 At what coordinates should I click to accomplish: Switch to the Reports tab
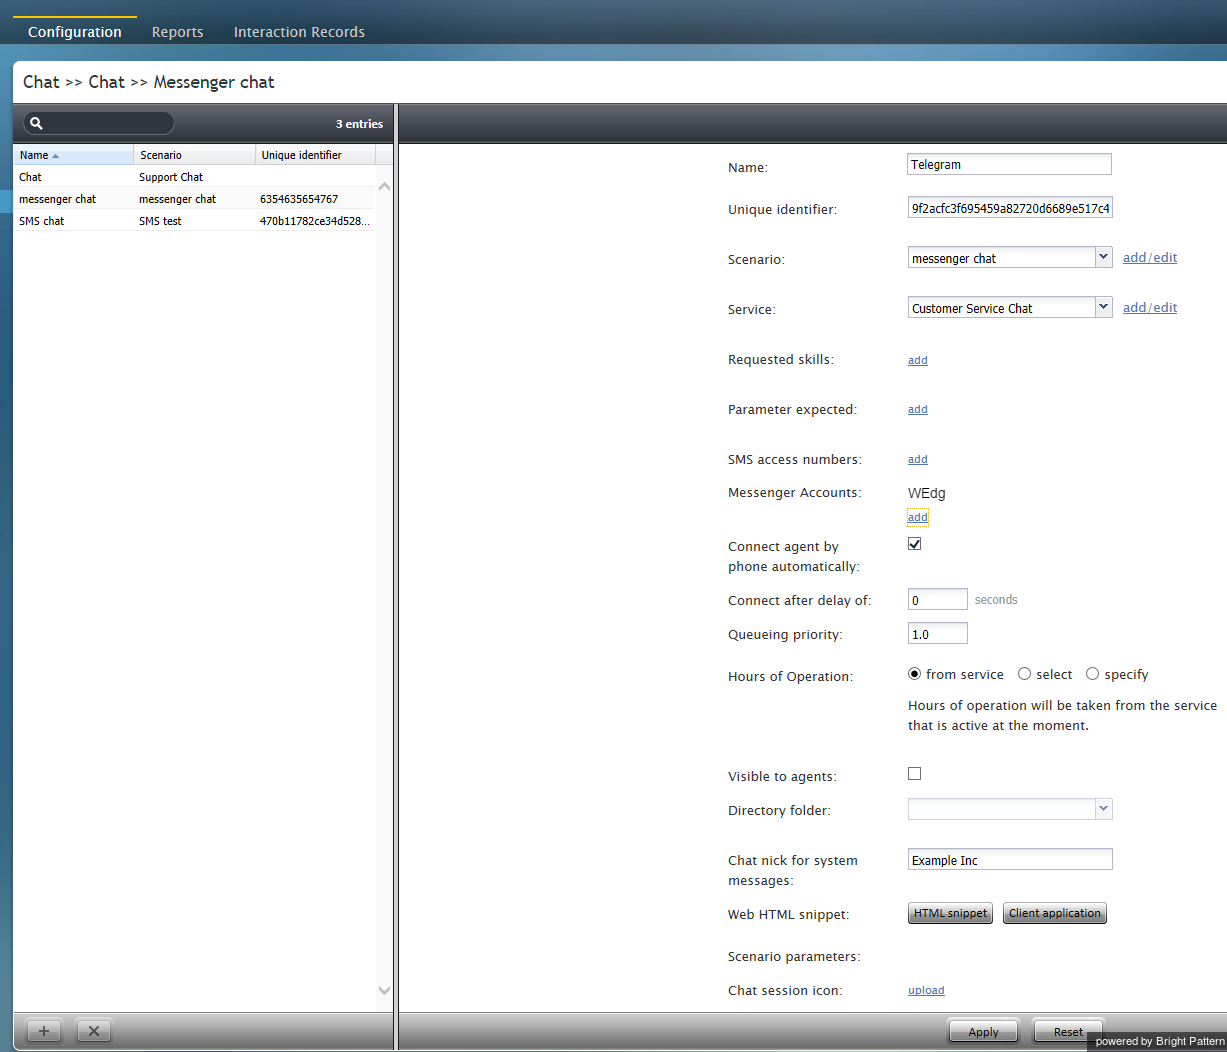[177, 32]
